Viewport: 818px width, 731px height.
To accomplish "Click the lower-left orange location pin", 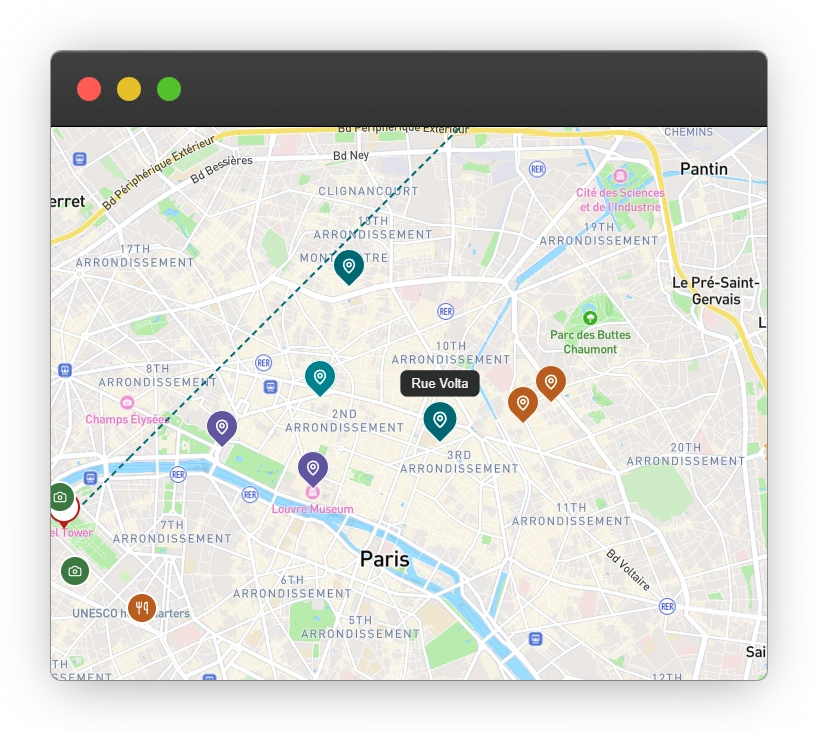I will pyautogui.click(x=523, y=403).
